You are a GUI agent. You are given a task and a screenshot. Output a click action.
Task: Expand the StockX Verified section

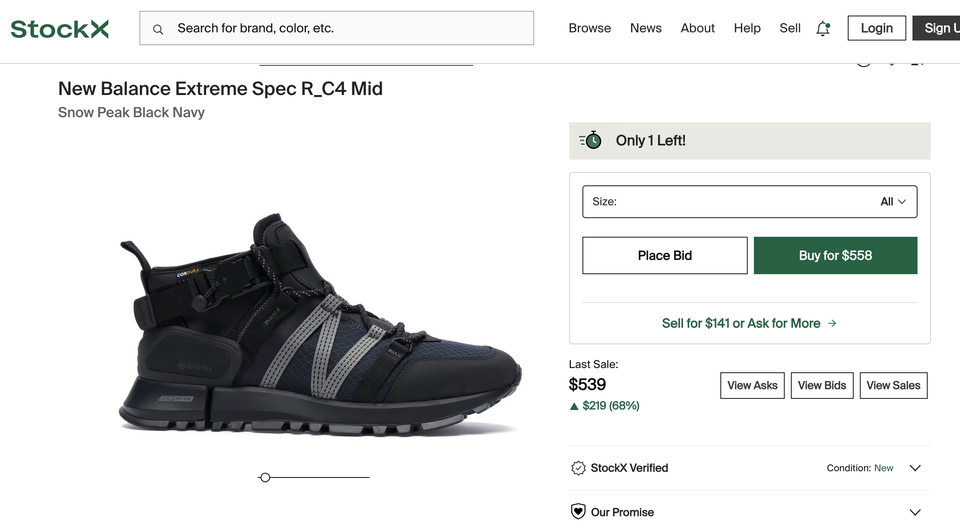(x=914, y=468)
